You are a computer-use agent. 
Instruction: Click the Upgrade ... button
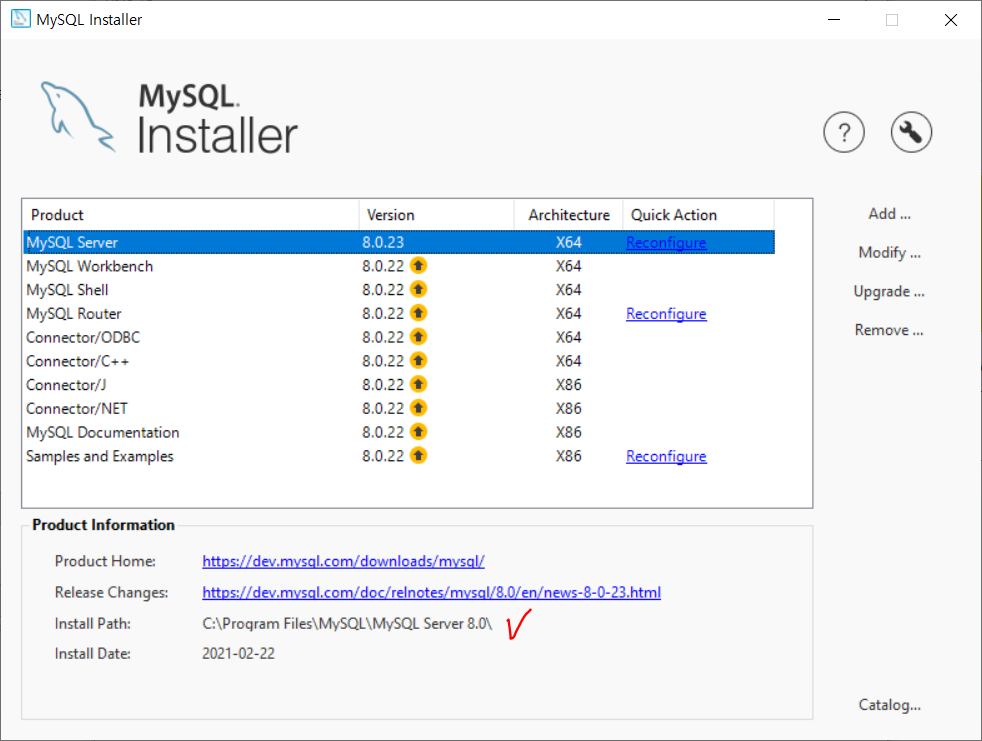(x=889, y=291)
